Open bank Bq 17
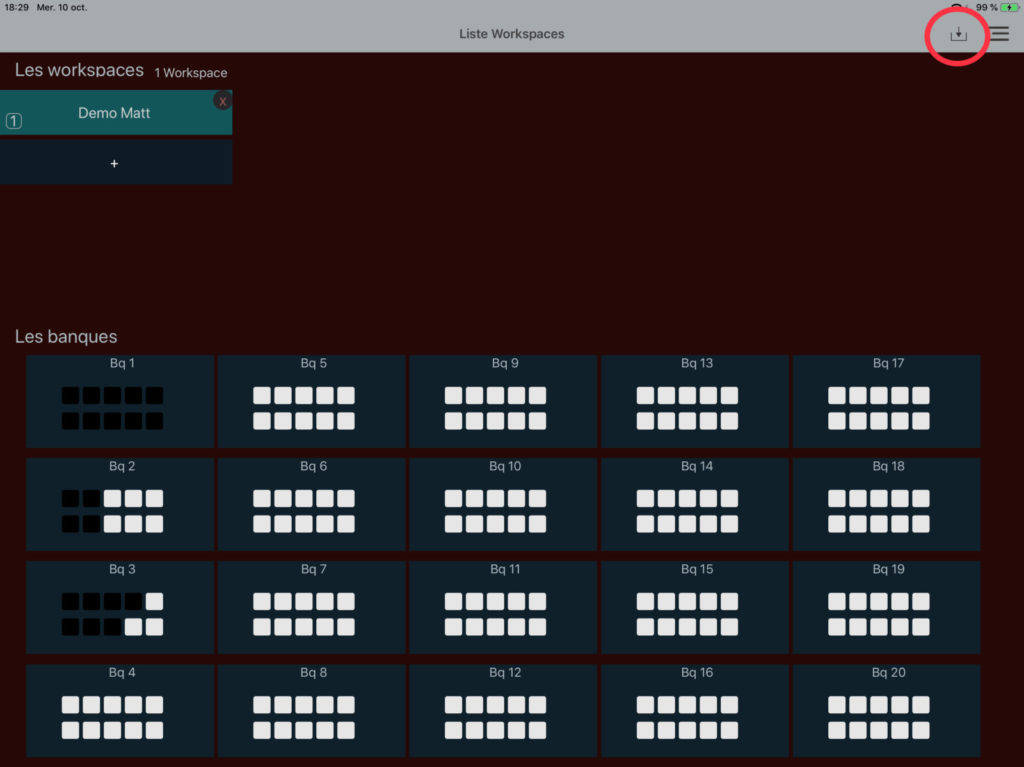 coord(887,401)
